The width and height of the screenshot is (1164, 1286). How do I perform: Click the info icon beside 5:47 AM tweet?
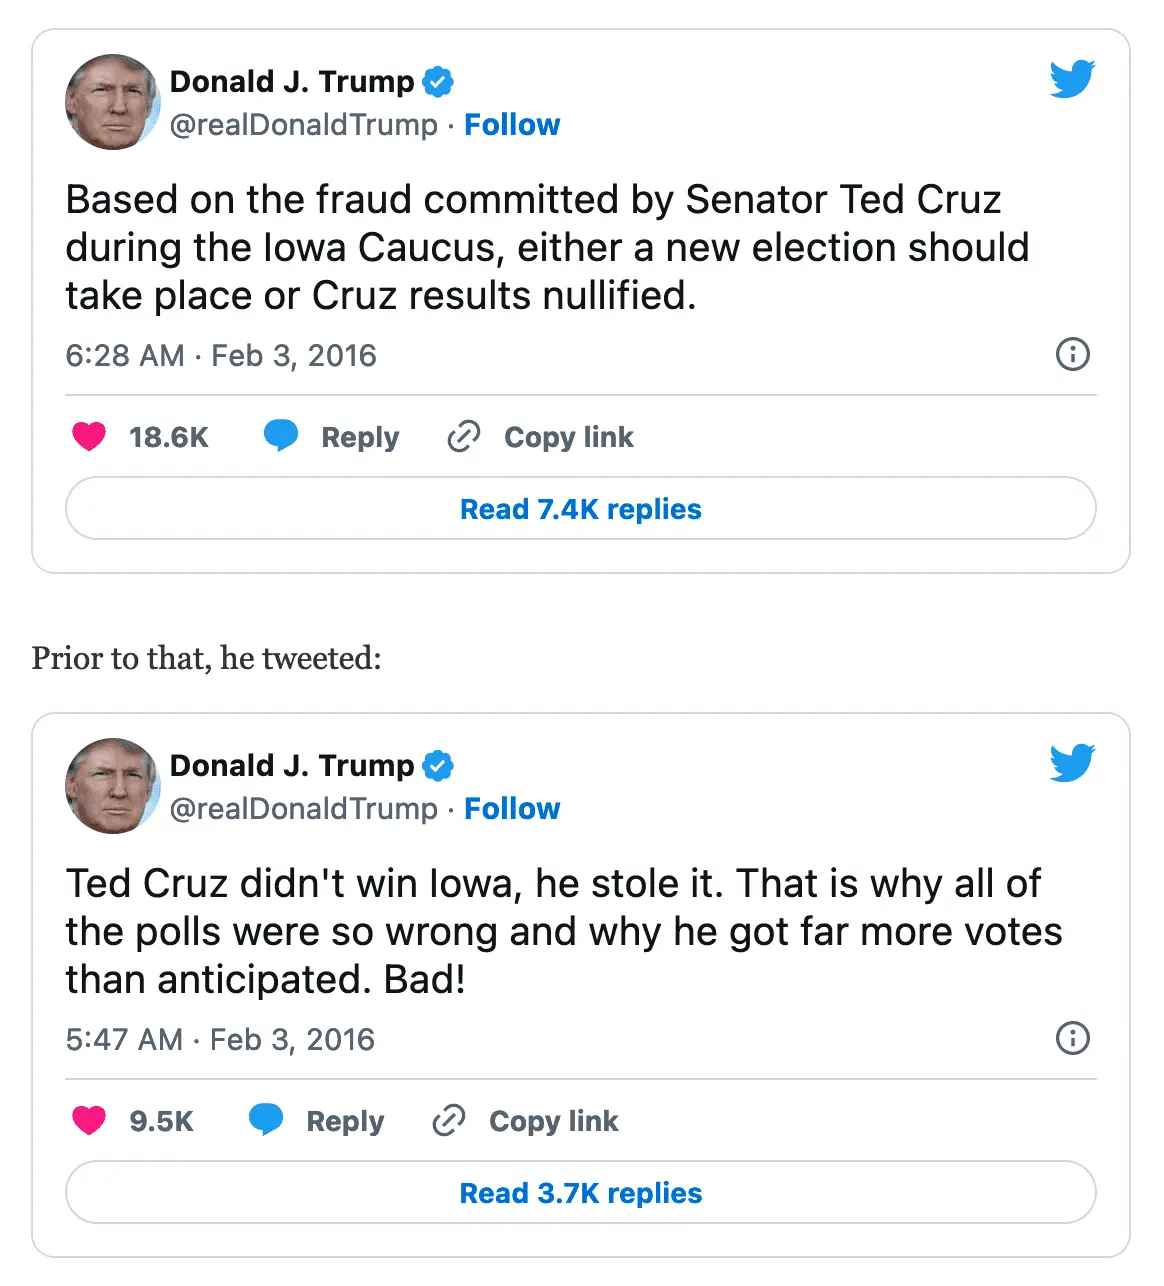pyautogui.click(x=1073, y=1038)
